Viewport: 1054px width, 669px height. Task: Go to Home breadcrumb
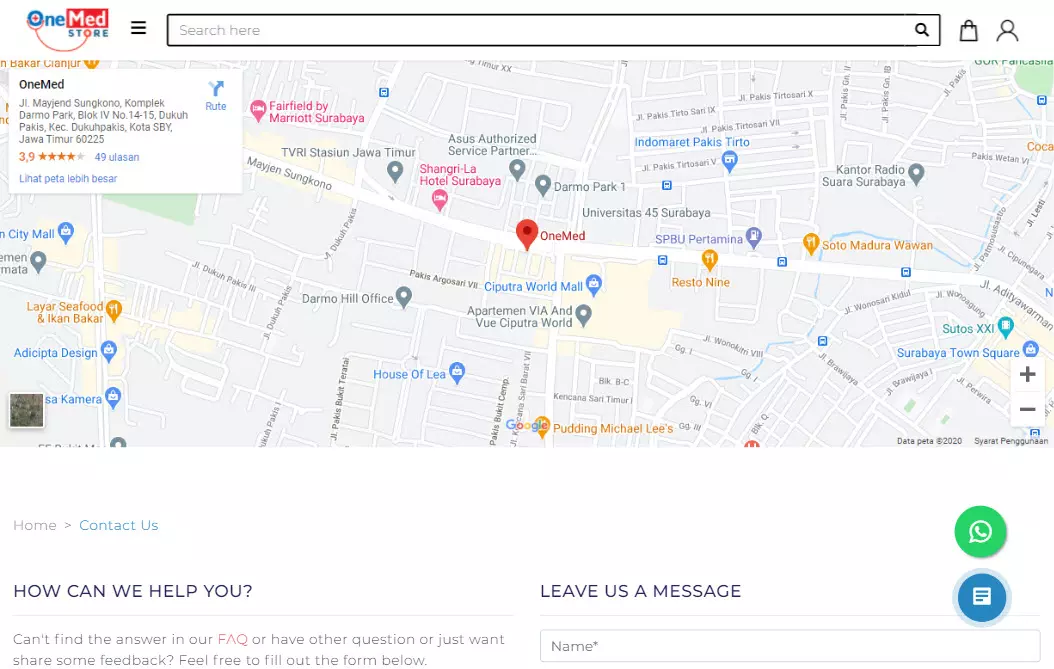[x=35, y=525]
